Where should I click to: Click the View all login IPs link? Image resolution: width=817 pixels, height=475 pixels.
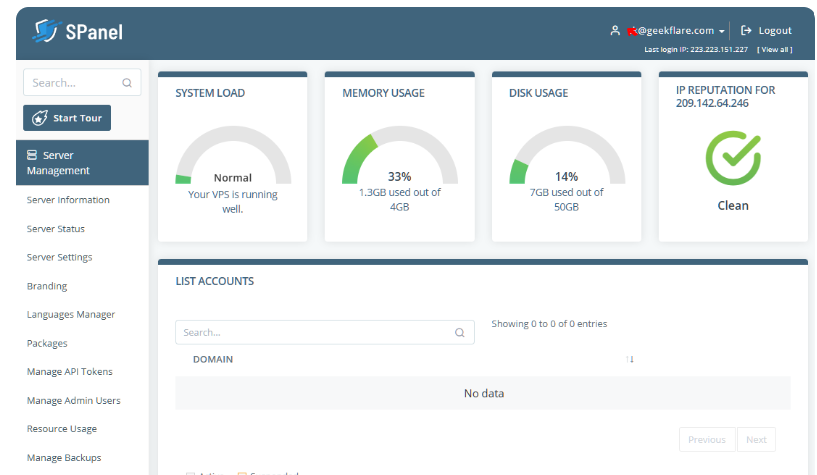coord(774,49)
